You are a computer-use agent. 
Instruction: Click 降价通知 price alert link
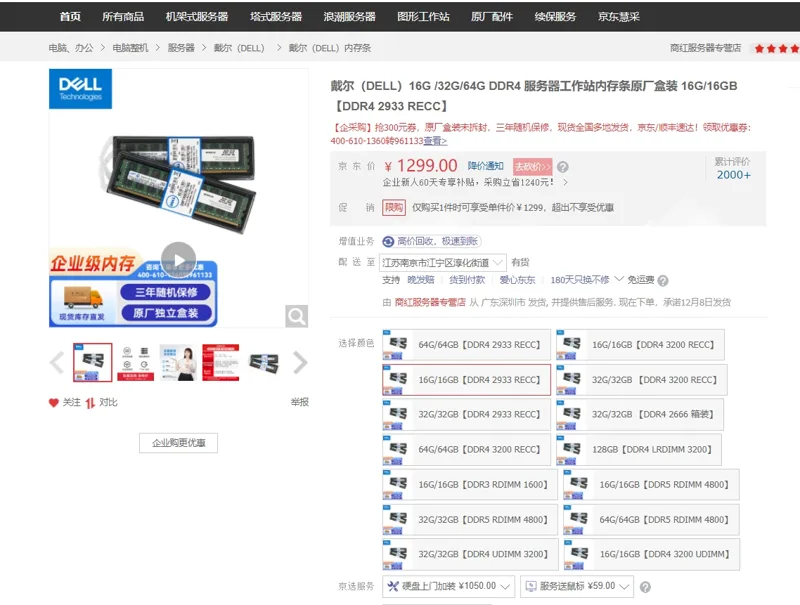click(485, 166)
